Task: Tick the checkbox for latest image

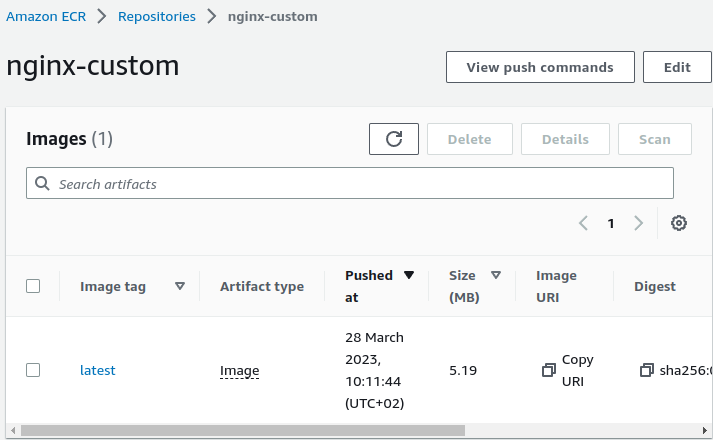Action: pos(33,370)
